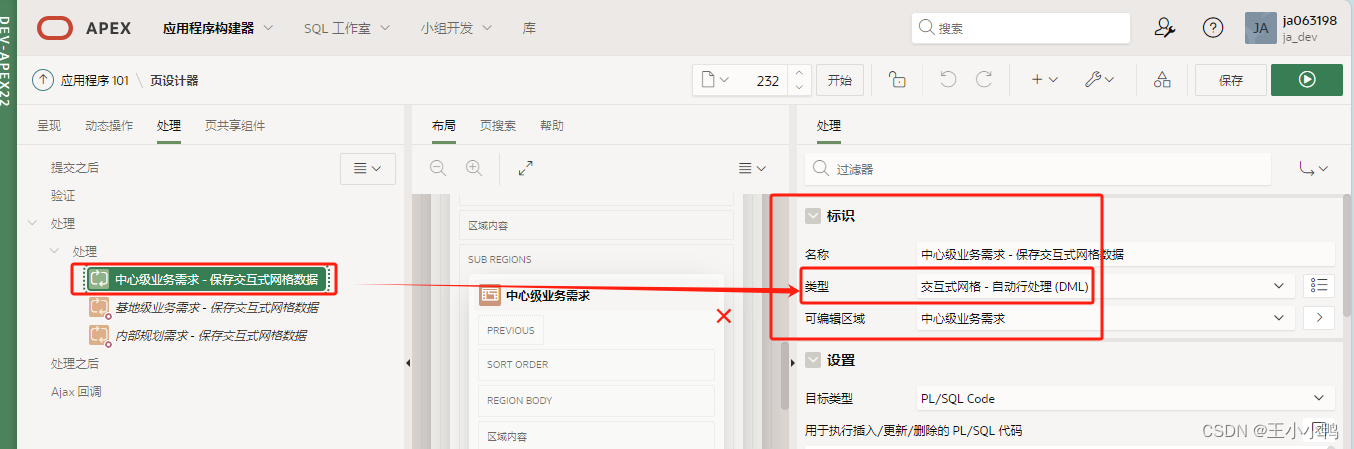The height and width of the screenshot is (449, 1354).
Task: Open the shared components shapes icon
Action: coord(1162,80)
